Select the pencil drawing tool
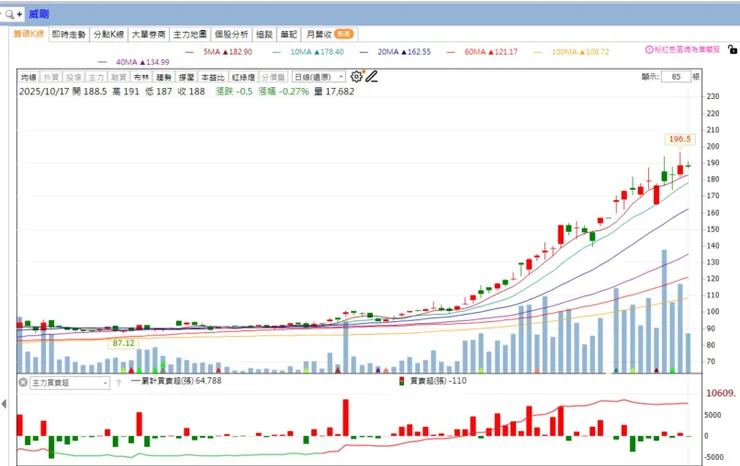Viewport: 740px width, 466px height. [x=372, y=76]
